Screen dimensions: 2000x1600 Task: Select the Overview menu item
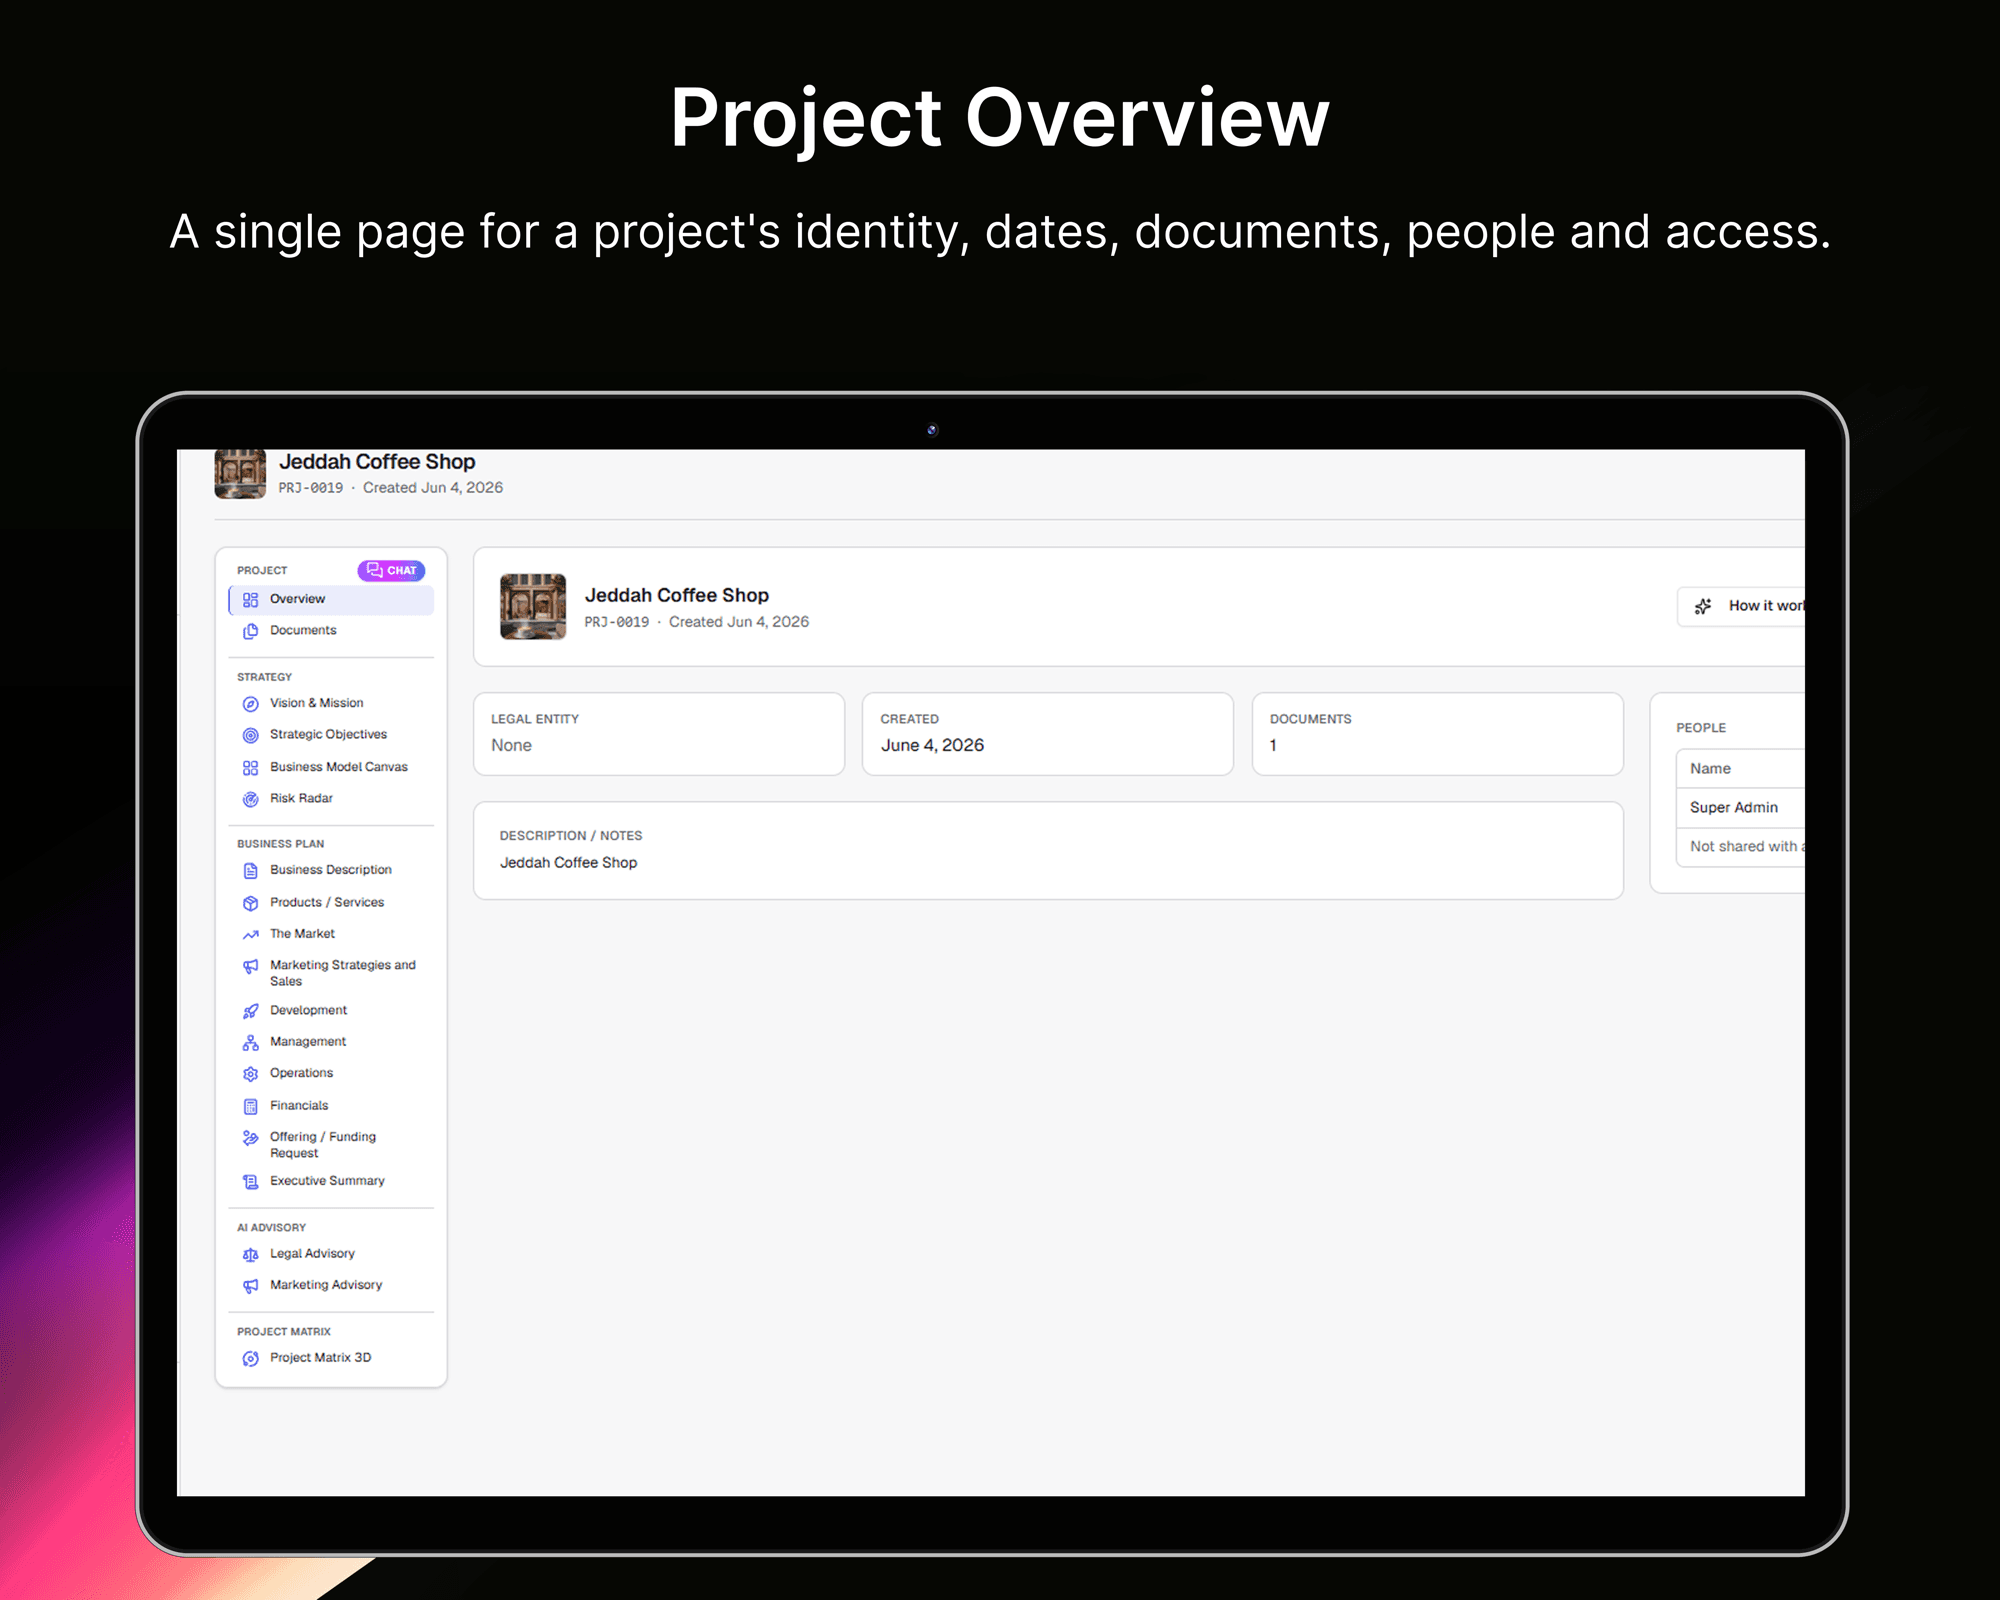coord(331,599)
